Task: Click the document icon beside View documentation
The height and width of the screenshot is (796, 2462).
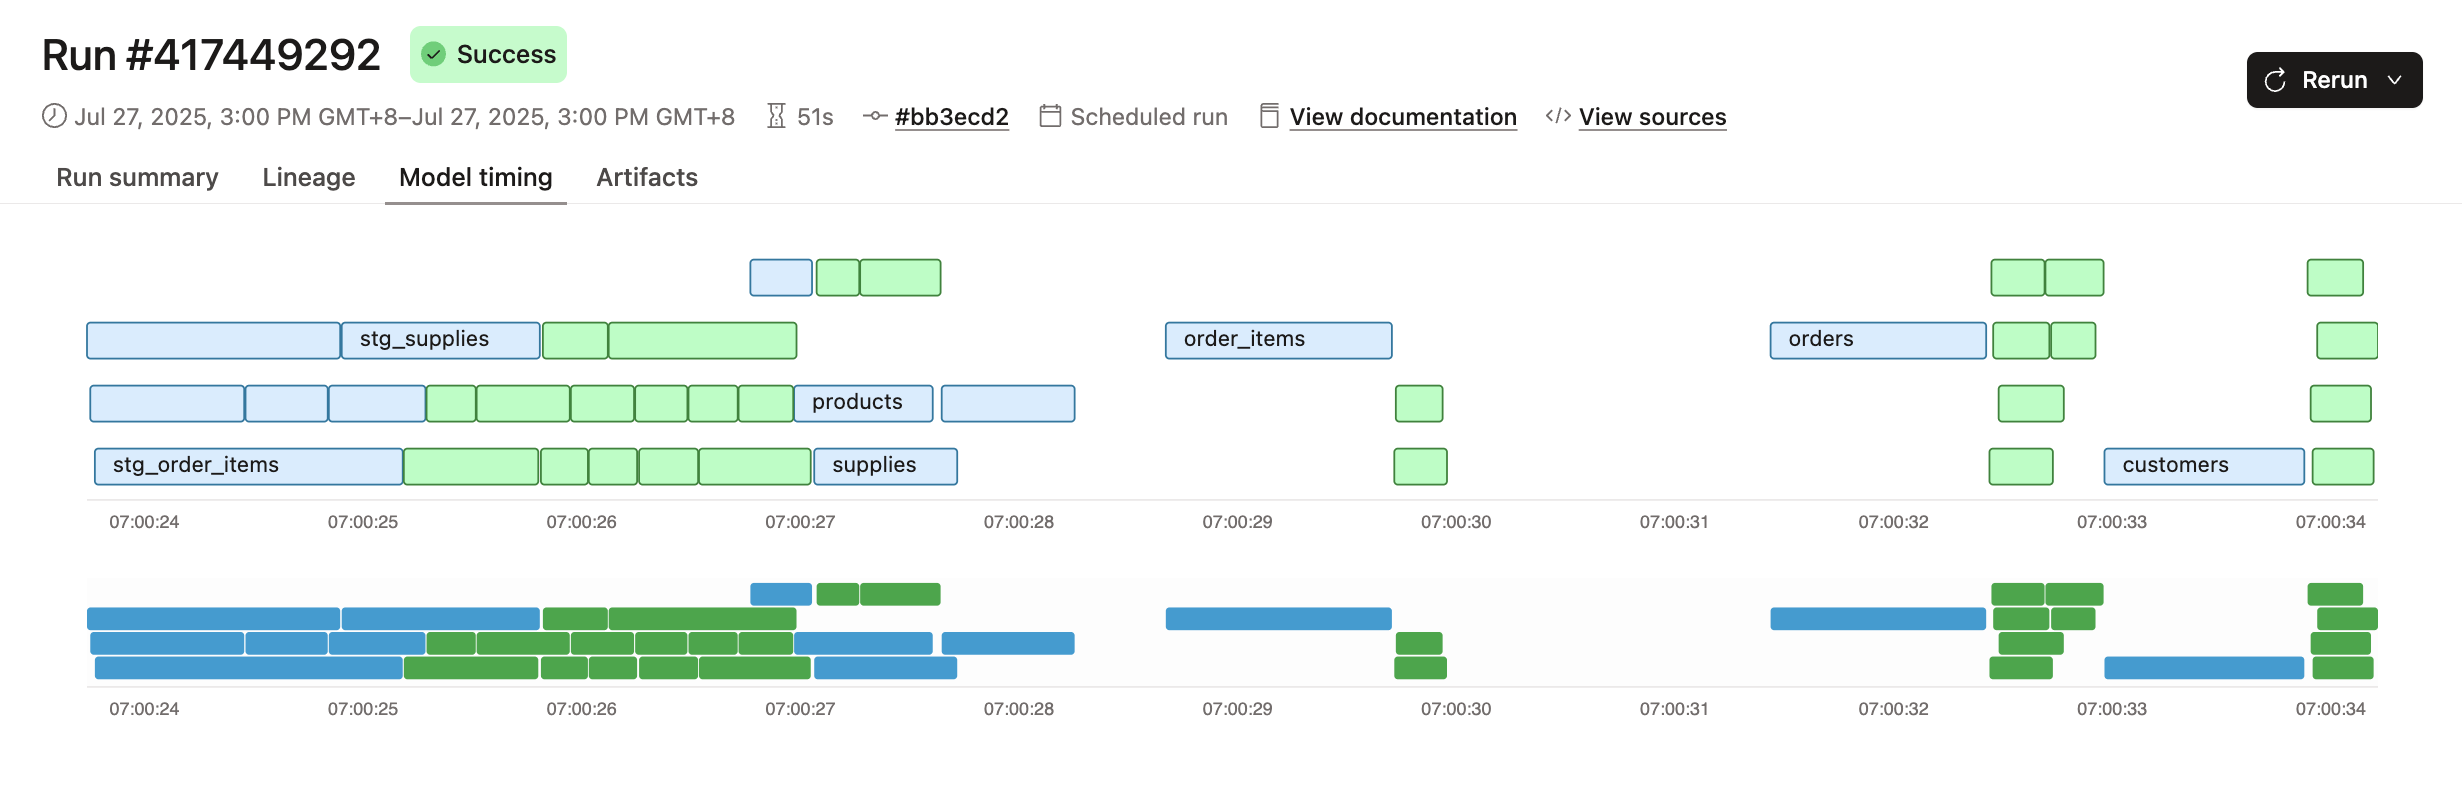Action: pos(1269,116)
